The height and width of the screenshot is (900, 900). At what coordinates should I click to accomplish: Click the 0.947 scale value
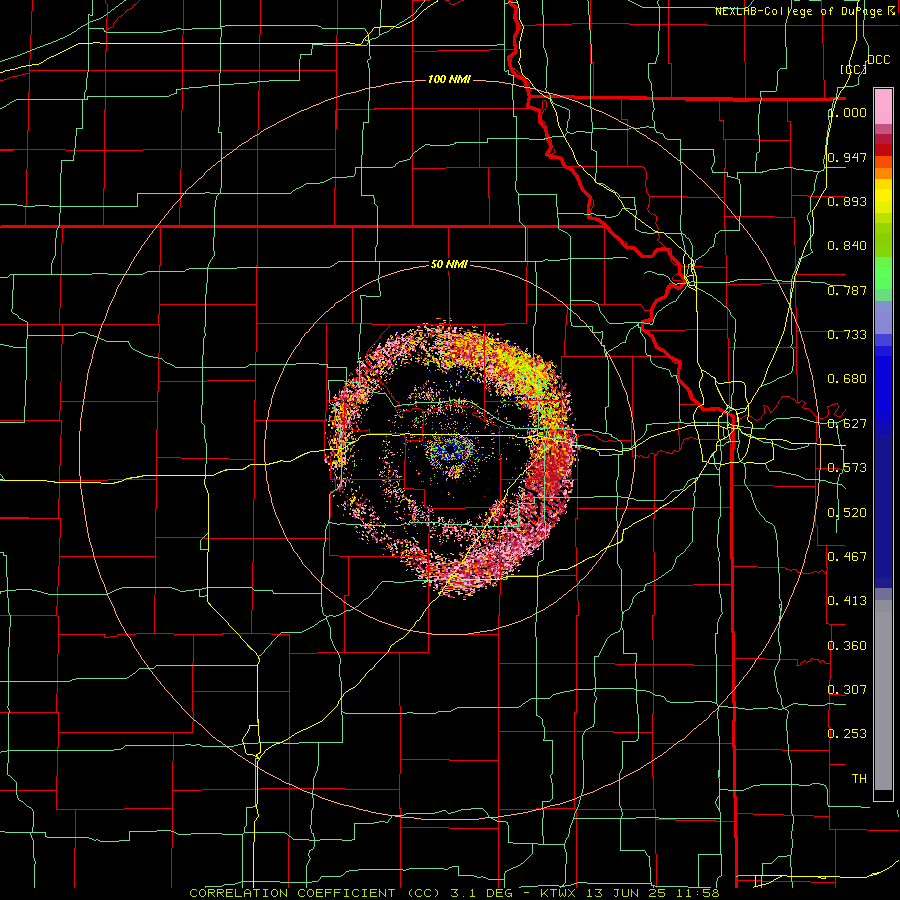[847, 157]
